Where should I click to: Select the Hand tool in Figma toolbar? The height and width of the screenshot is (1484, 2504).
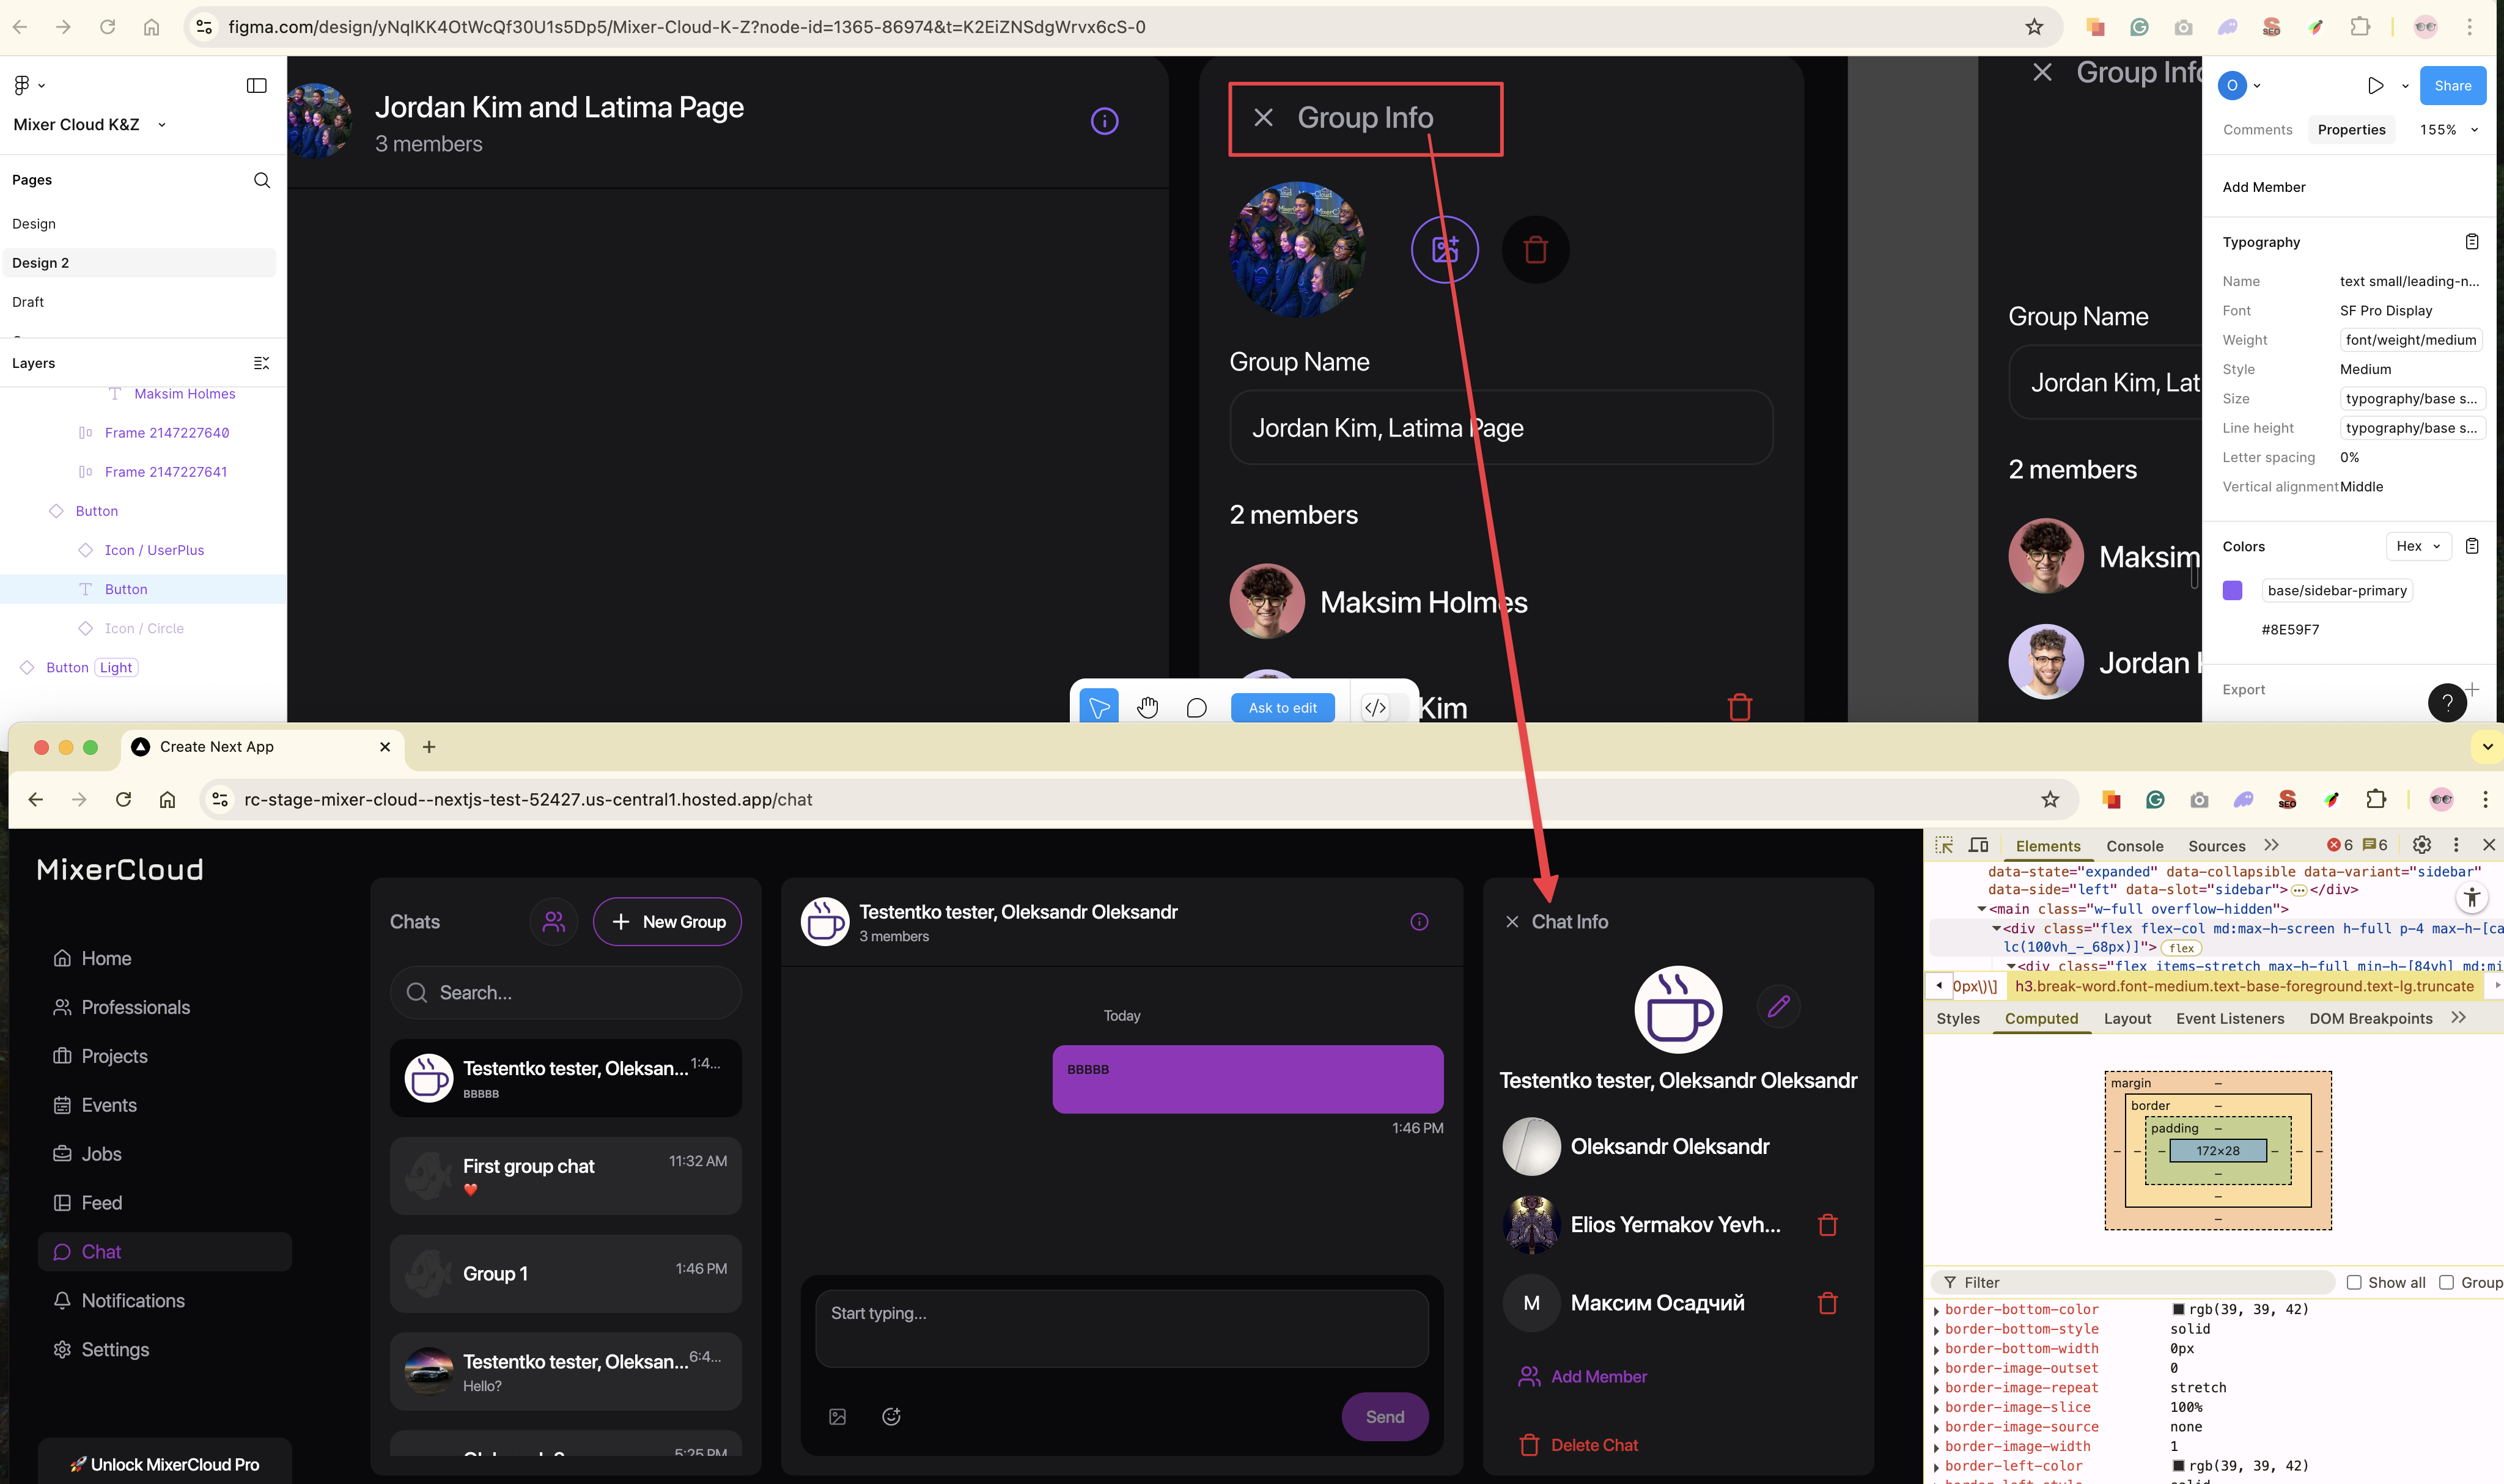pyautogui.click(x=1147, y=708)
